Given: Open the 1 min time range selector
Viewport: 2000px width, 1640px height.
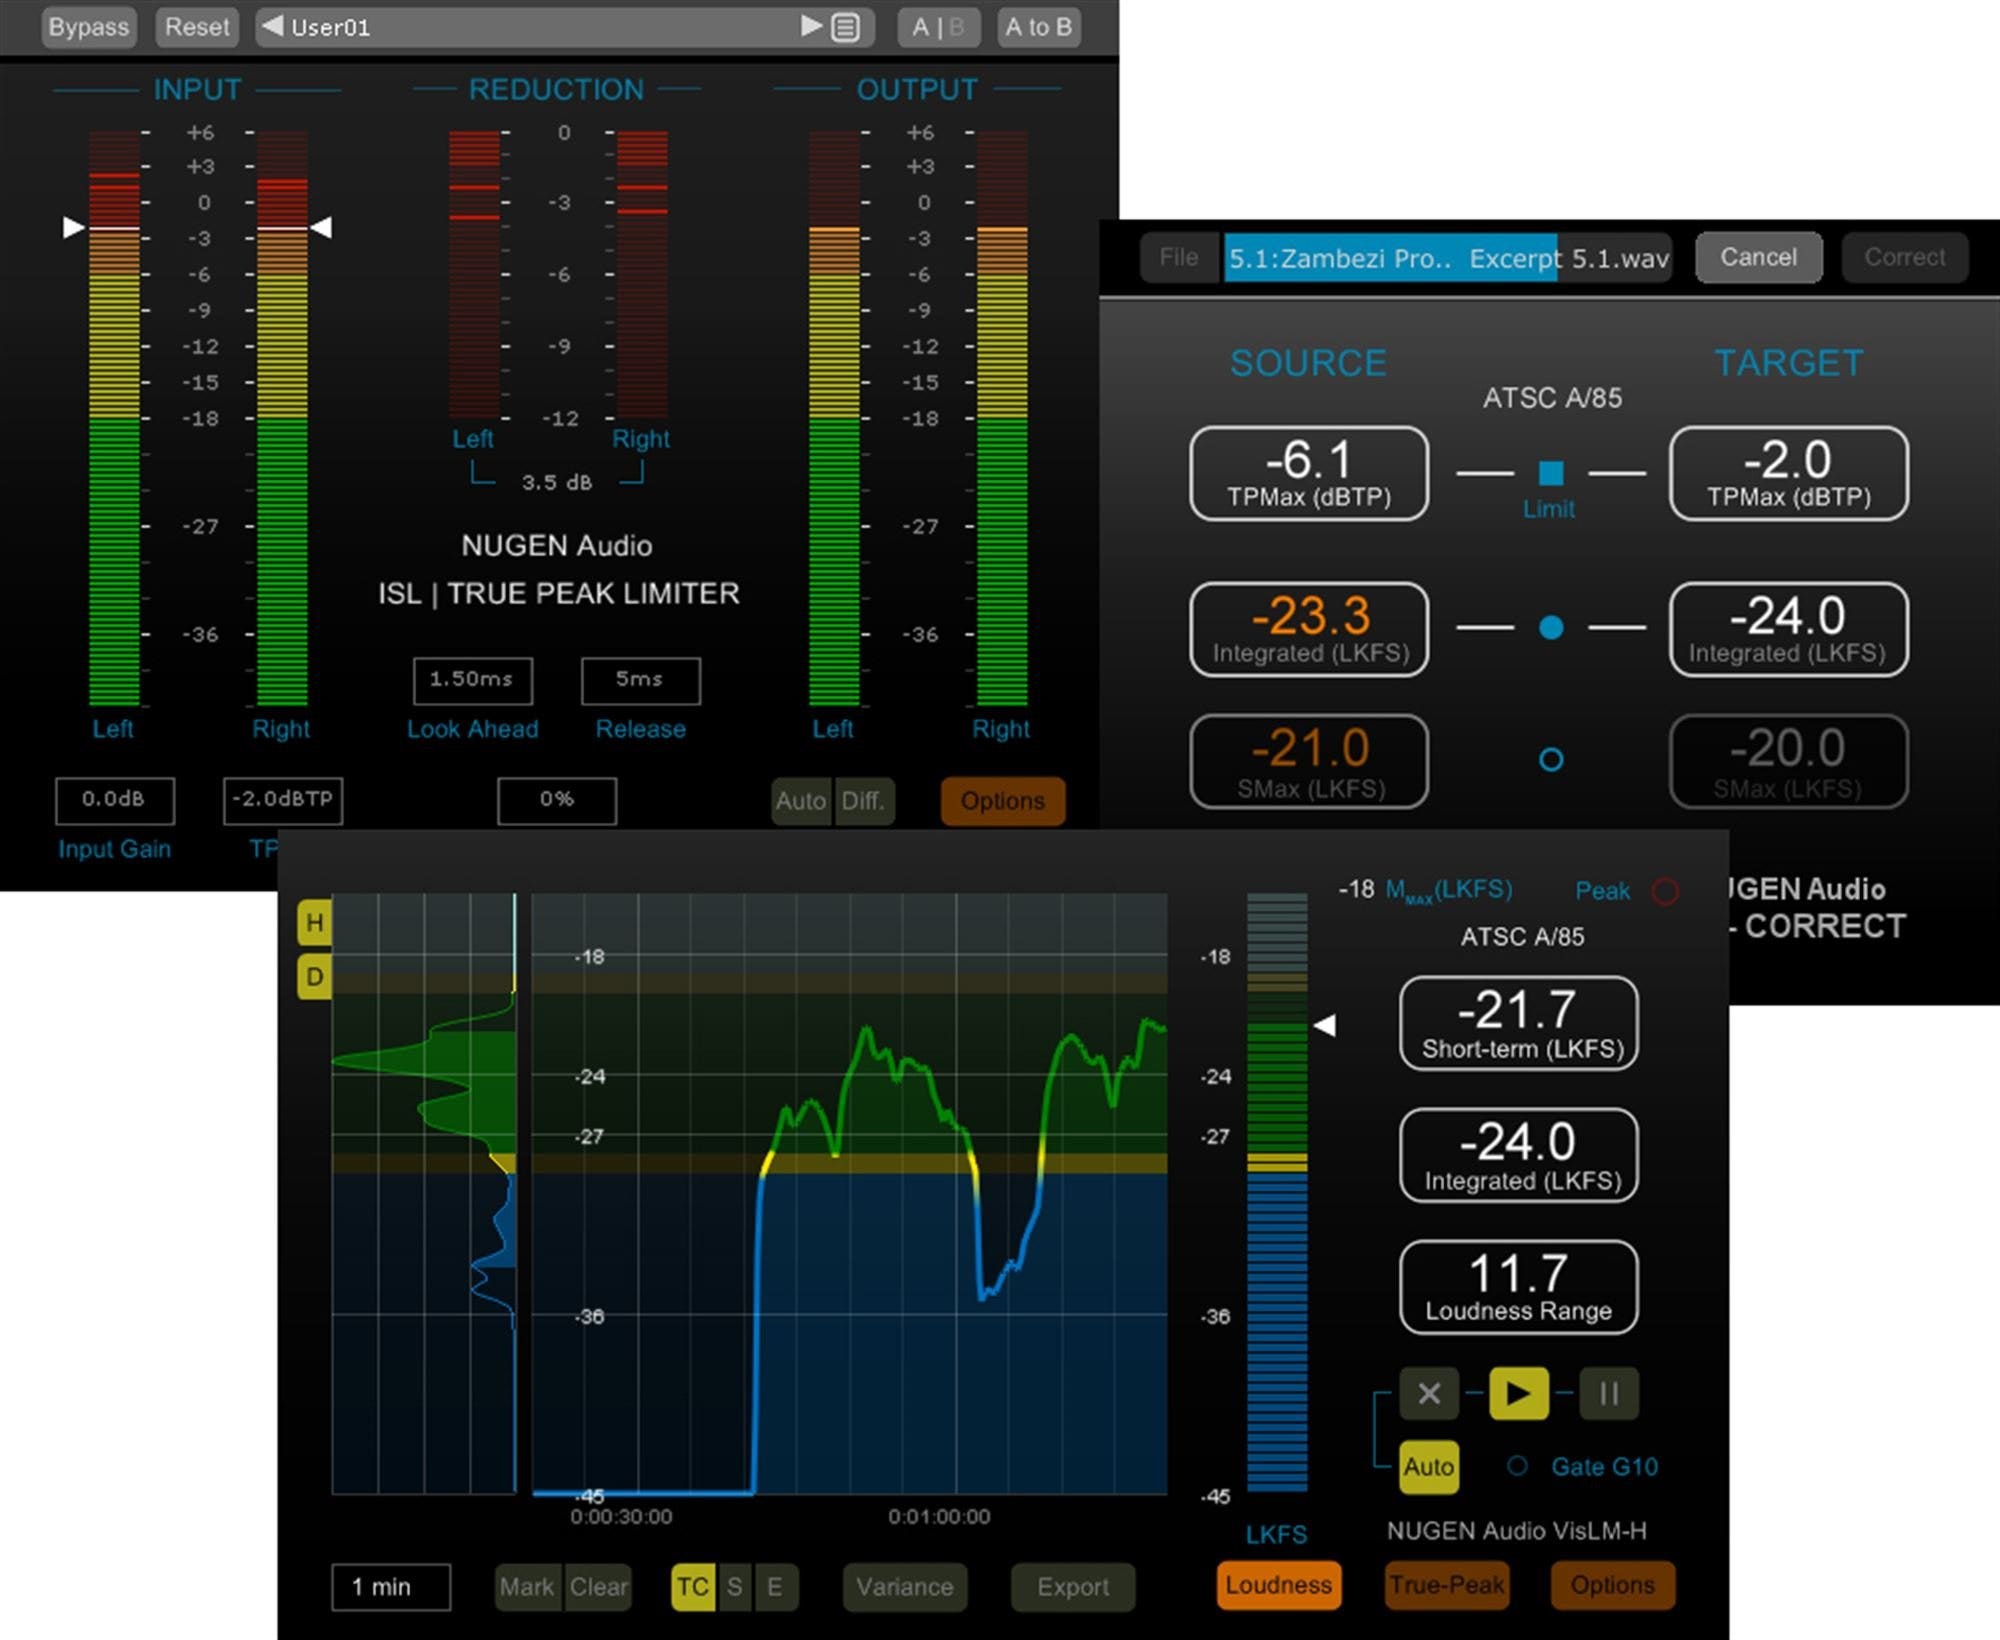Looking at the screenshot, I should click(x=391, y=1587).
